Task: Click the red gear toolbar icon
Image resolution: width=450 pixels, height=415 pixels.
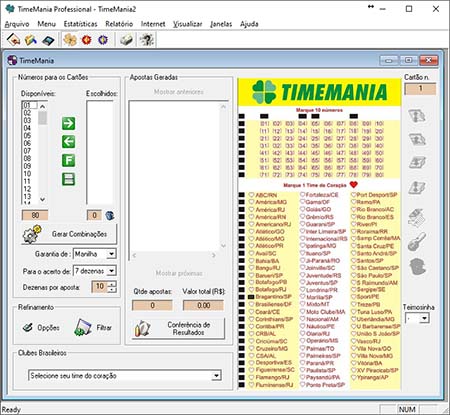Action: click(87, 40)
